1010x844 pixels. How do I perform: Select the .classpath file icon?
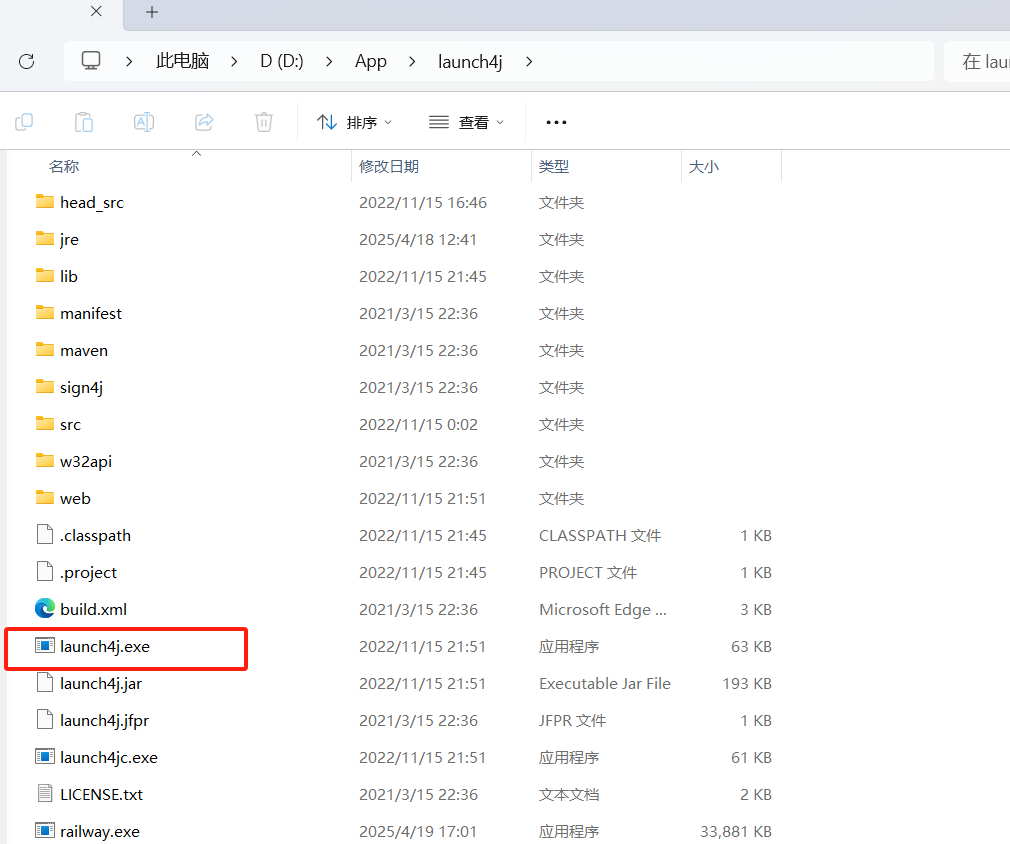pos(45,535)
